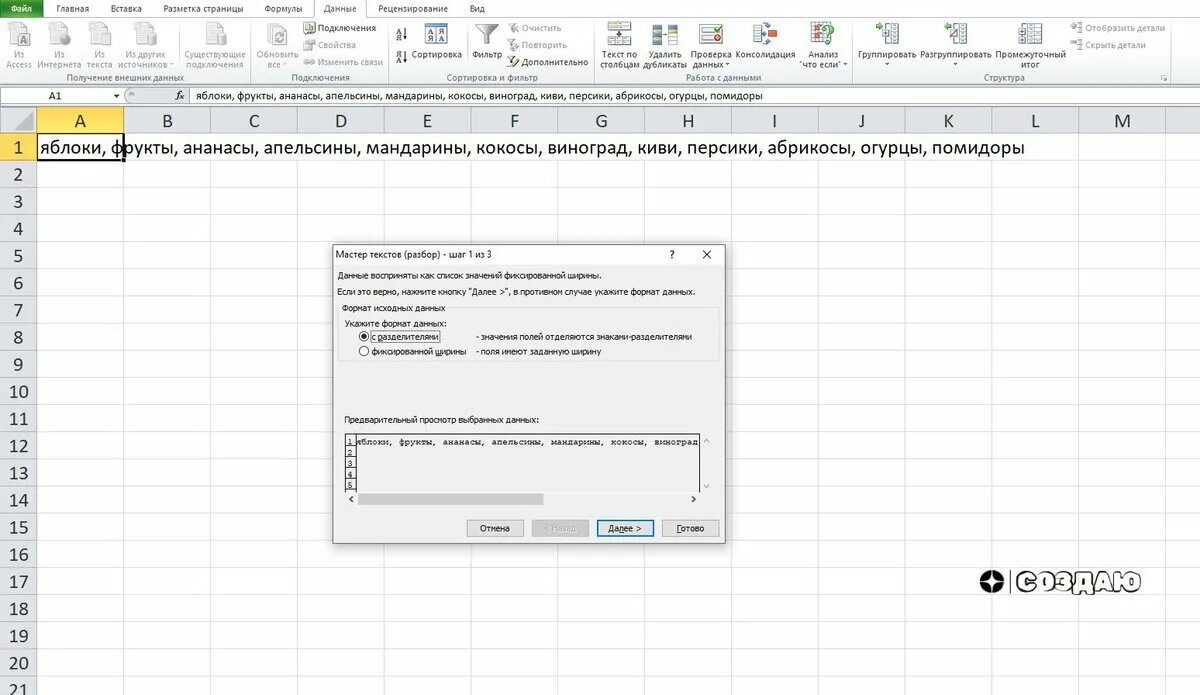
Task: Click the Далее > button
Action: point(625,528)
